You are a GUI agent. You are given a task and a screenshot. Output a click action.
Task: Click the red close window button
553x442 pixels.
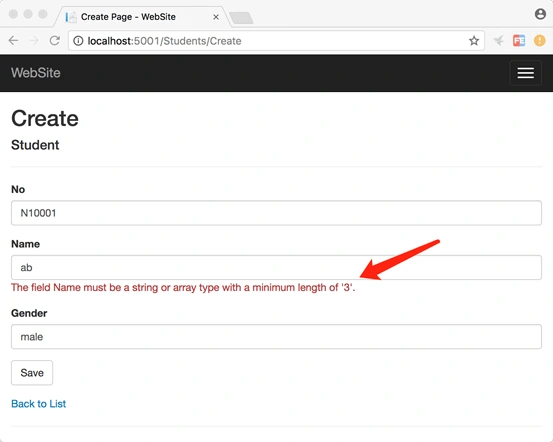coord(13,14)
